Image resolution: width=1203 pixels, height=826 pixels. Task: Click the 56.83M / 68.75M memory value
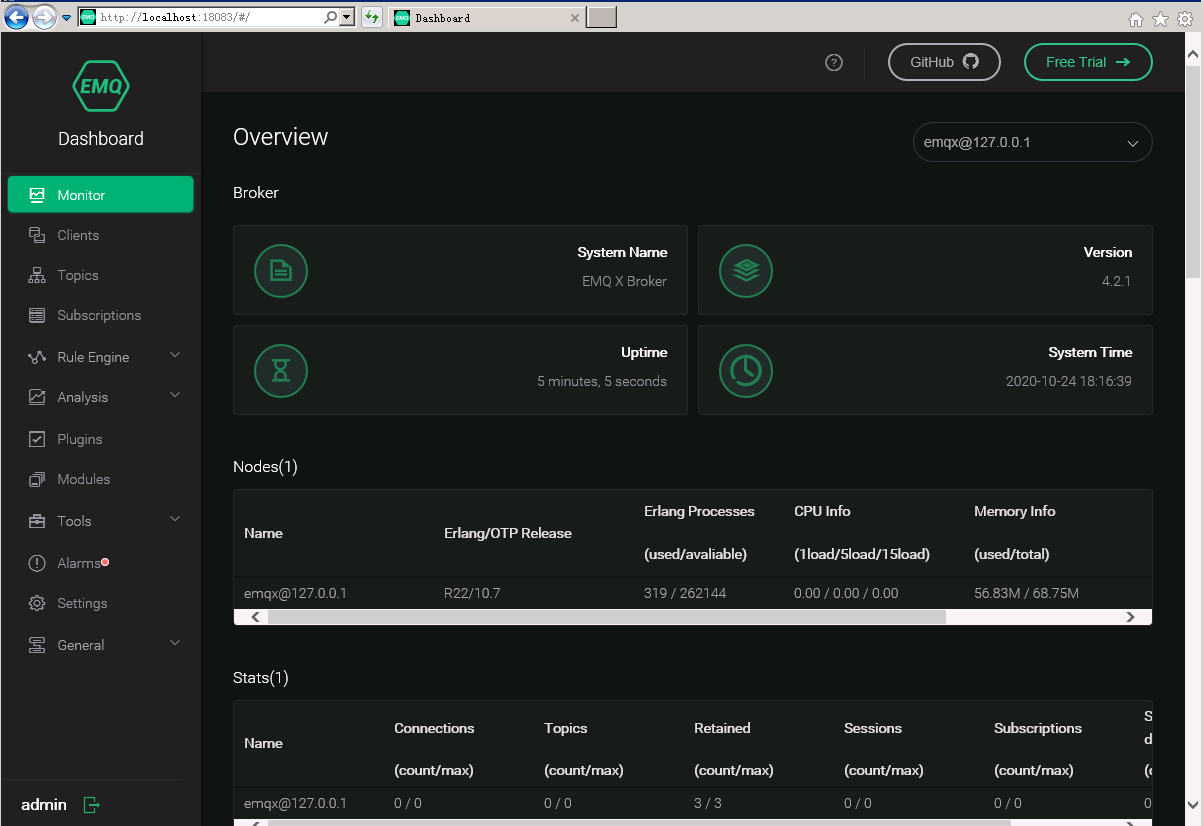coord(1026,593)
